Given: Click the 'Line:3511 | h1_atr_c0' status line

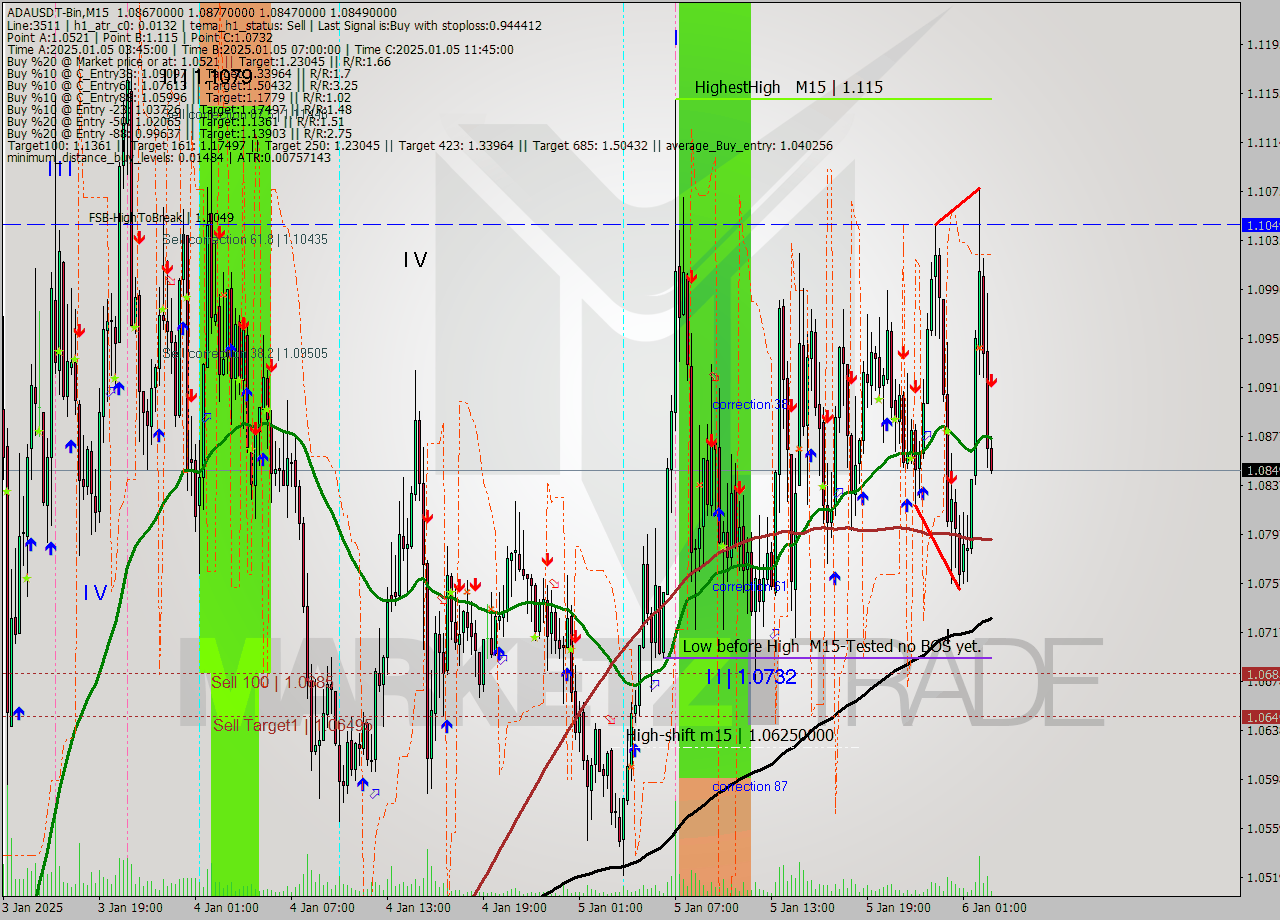Looking at the screenshot, I should pyautogui.click(x=274, y=25).
